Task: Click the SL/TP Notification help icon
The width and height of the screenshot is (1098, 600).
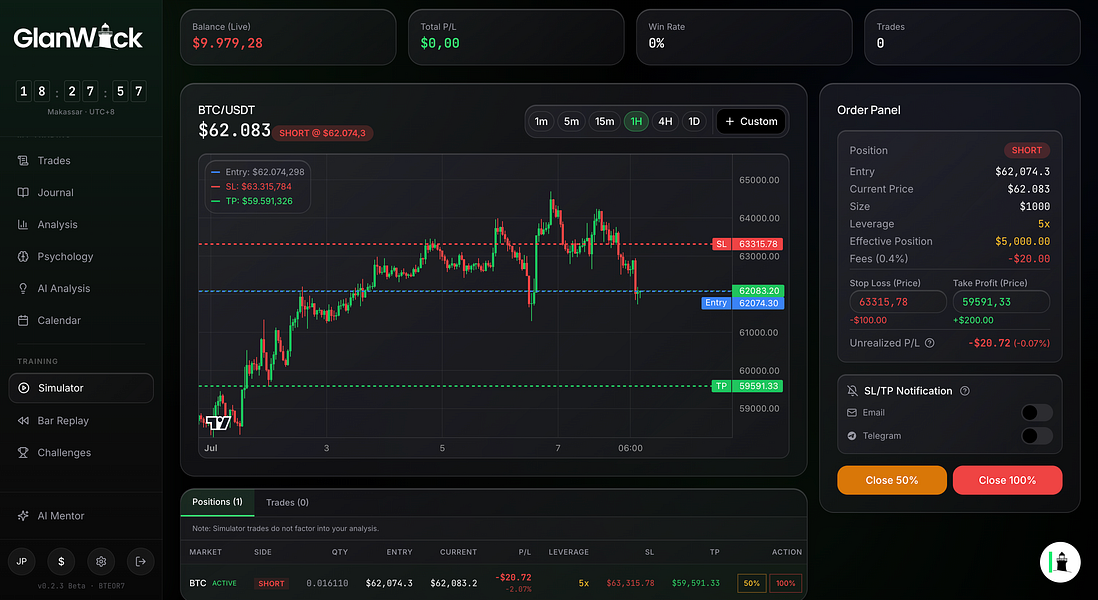Action: coord(965,391)
